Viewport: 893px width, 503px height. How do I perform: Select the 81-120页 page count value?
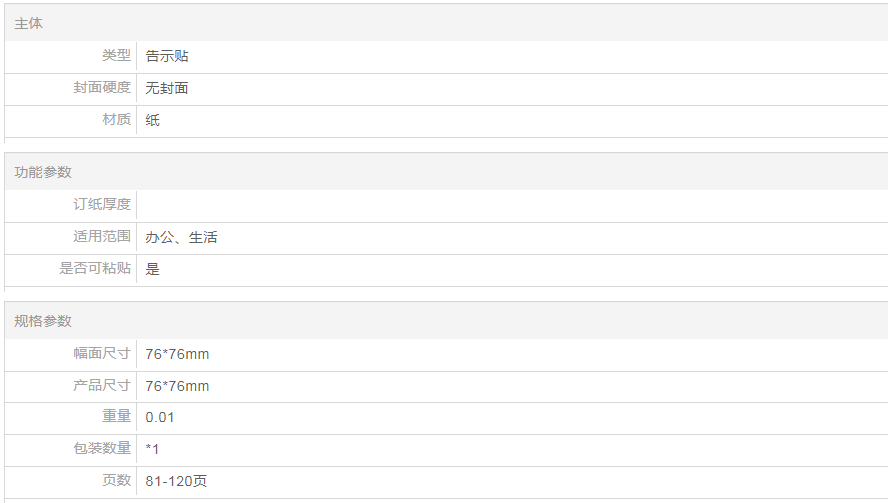click(176, 481)
